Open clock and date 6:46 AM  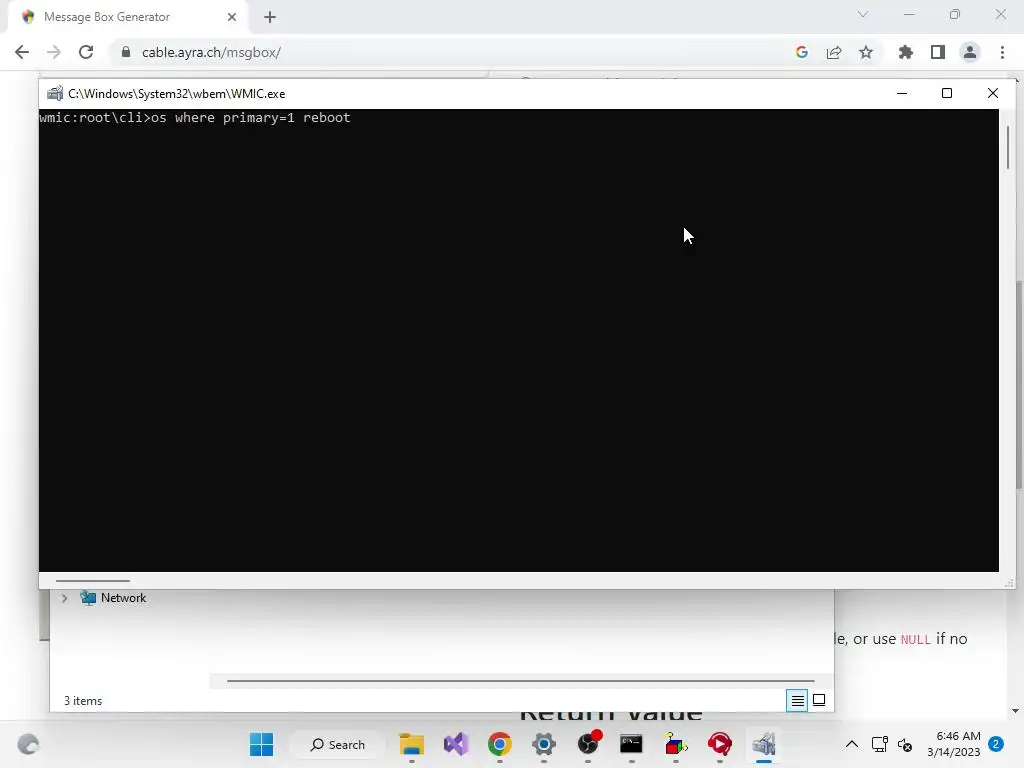click(953, 744)
